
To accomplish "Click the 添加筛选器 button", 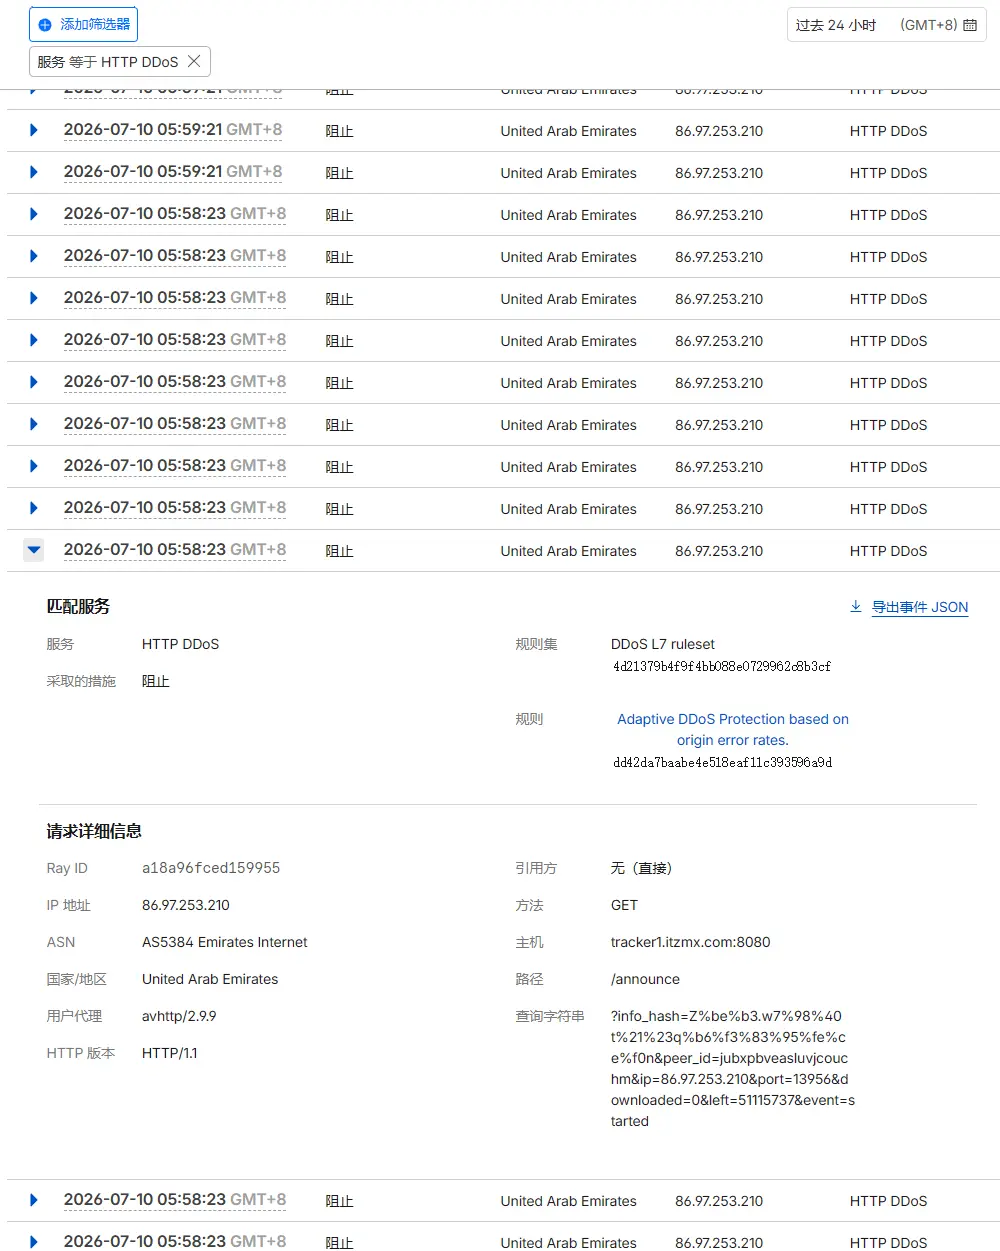I will pyautogui.click(x=84, y=25).
